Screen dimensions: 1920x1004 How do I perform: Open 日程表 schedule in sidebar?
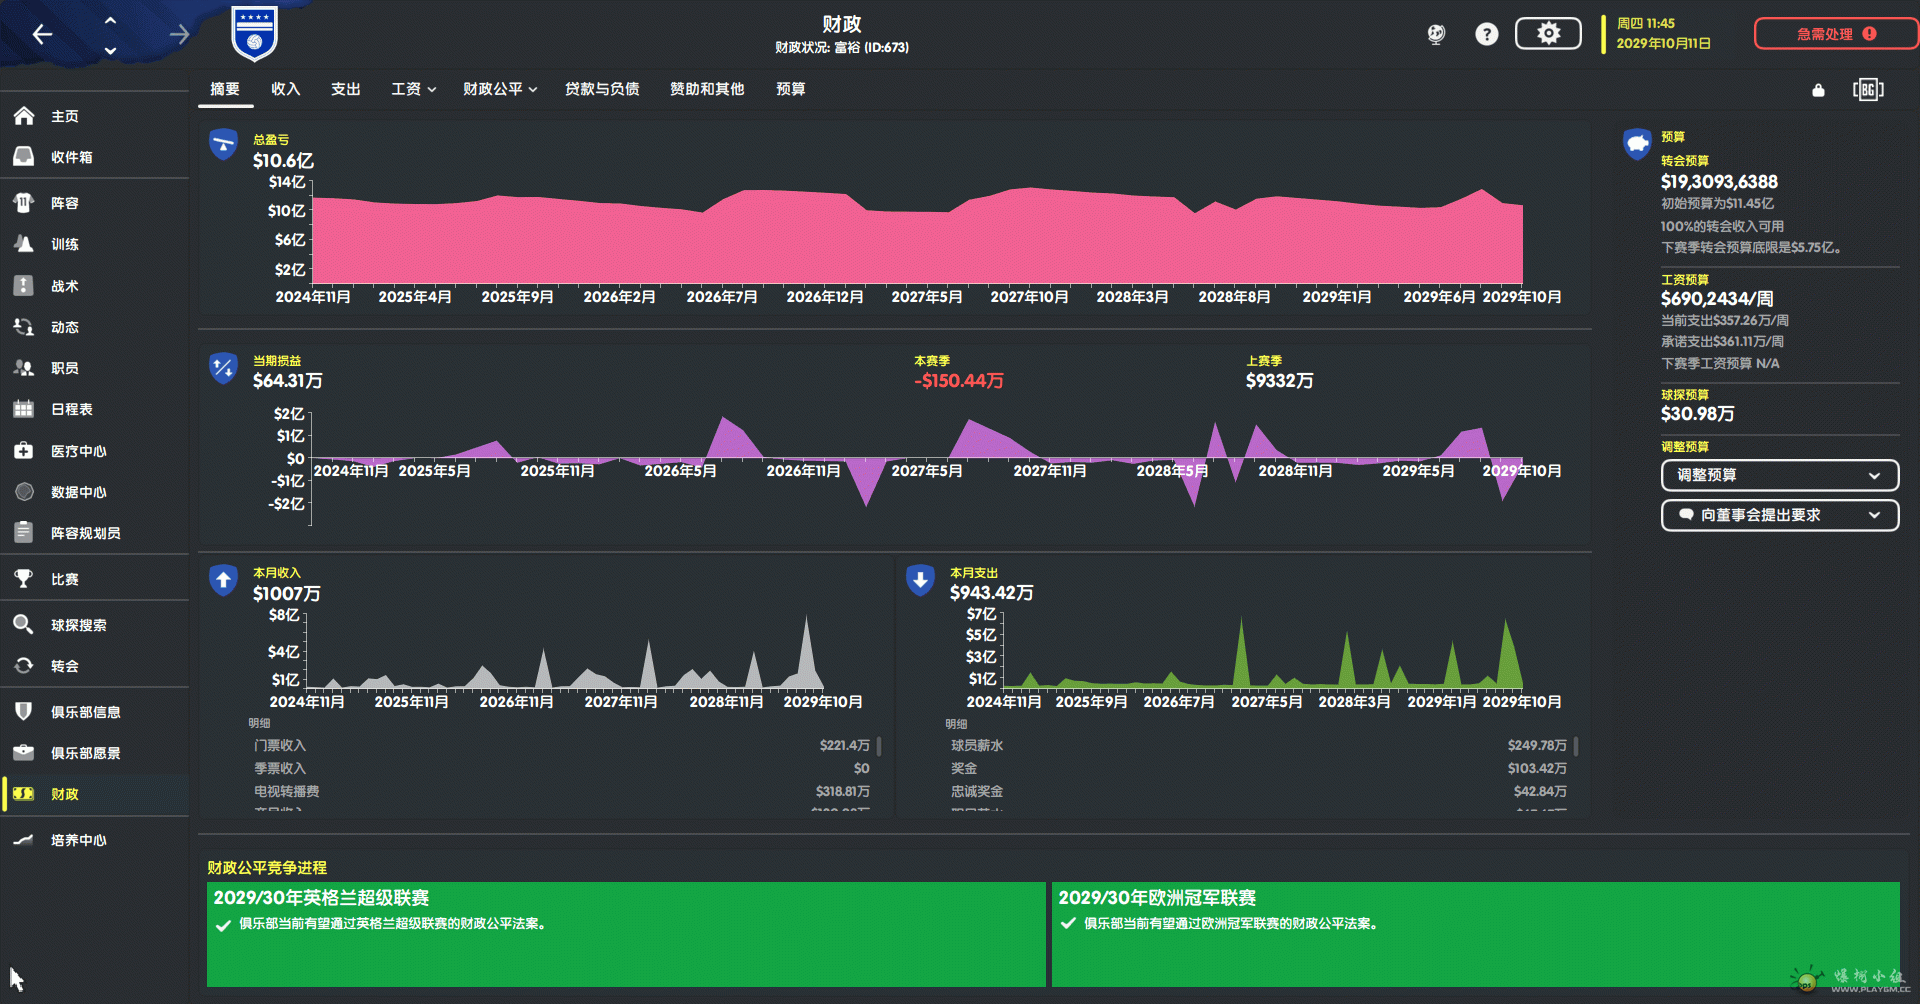[94, 409]
